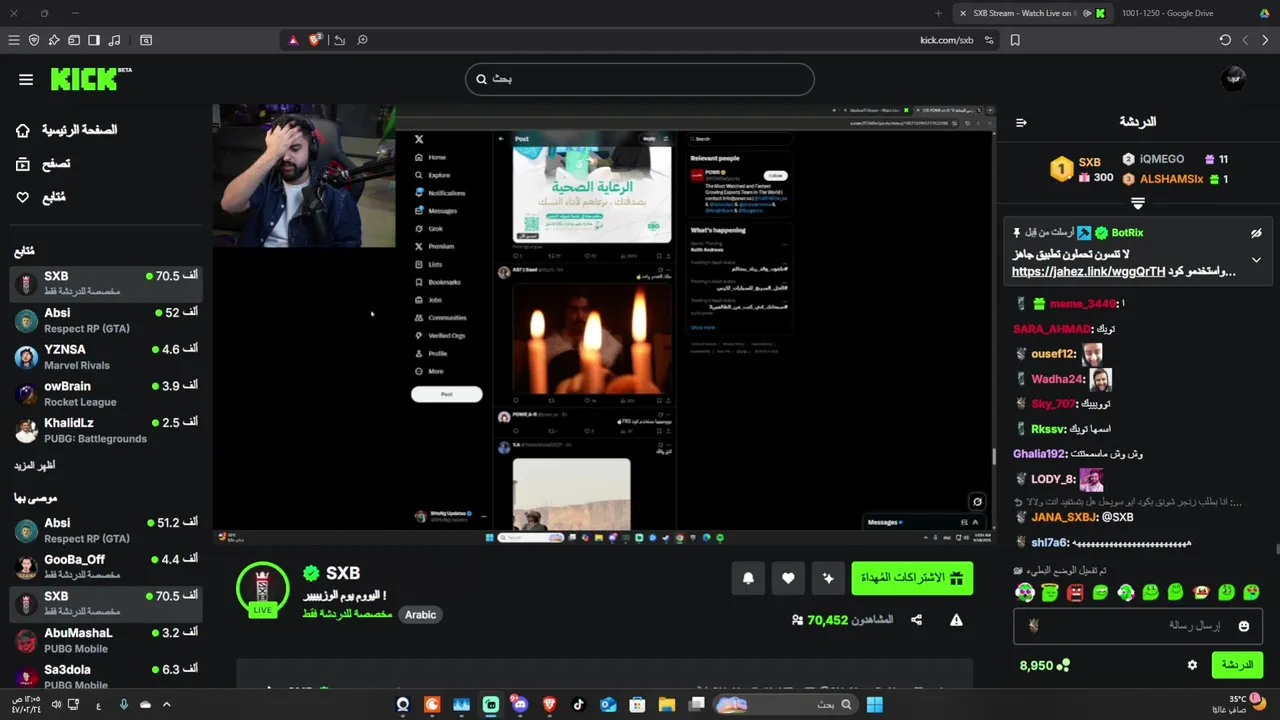Open the تصفح browse page
1280x720 pixels.
coord(42,164)
